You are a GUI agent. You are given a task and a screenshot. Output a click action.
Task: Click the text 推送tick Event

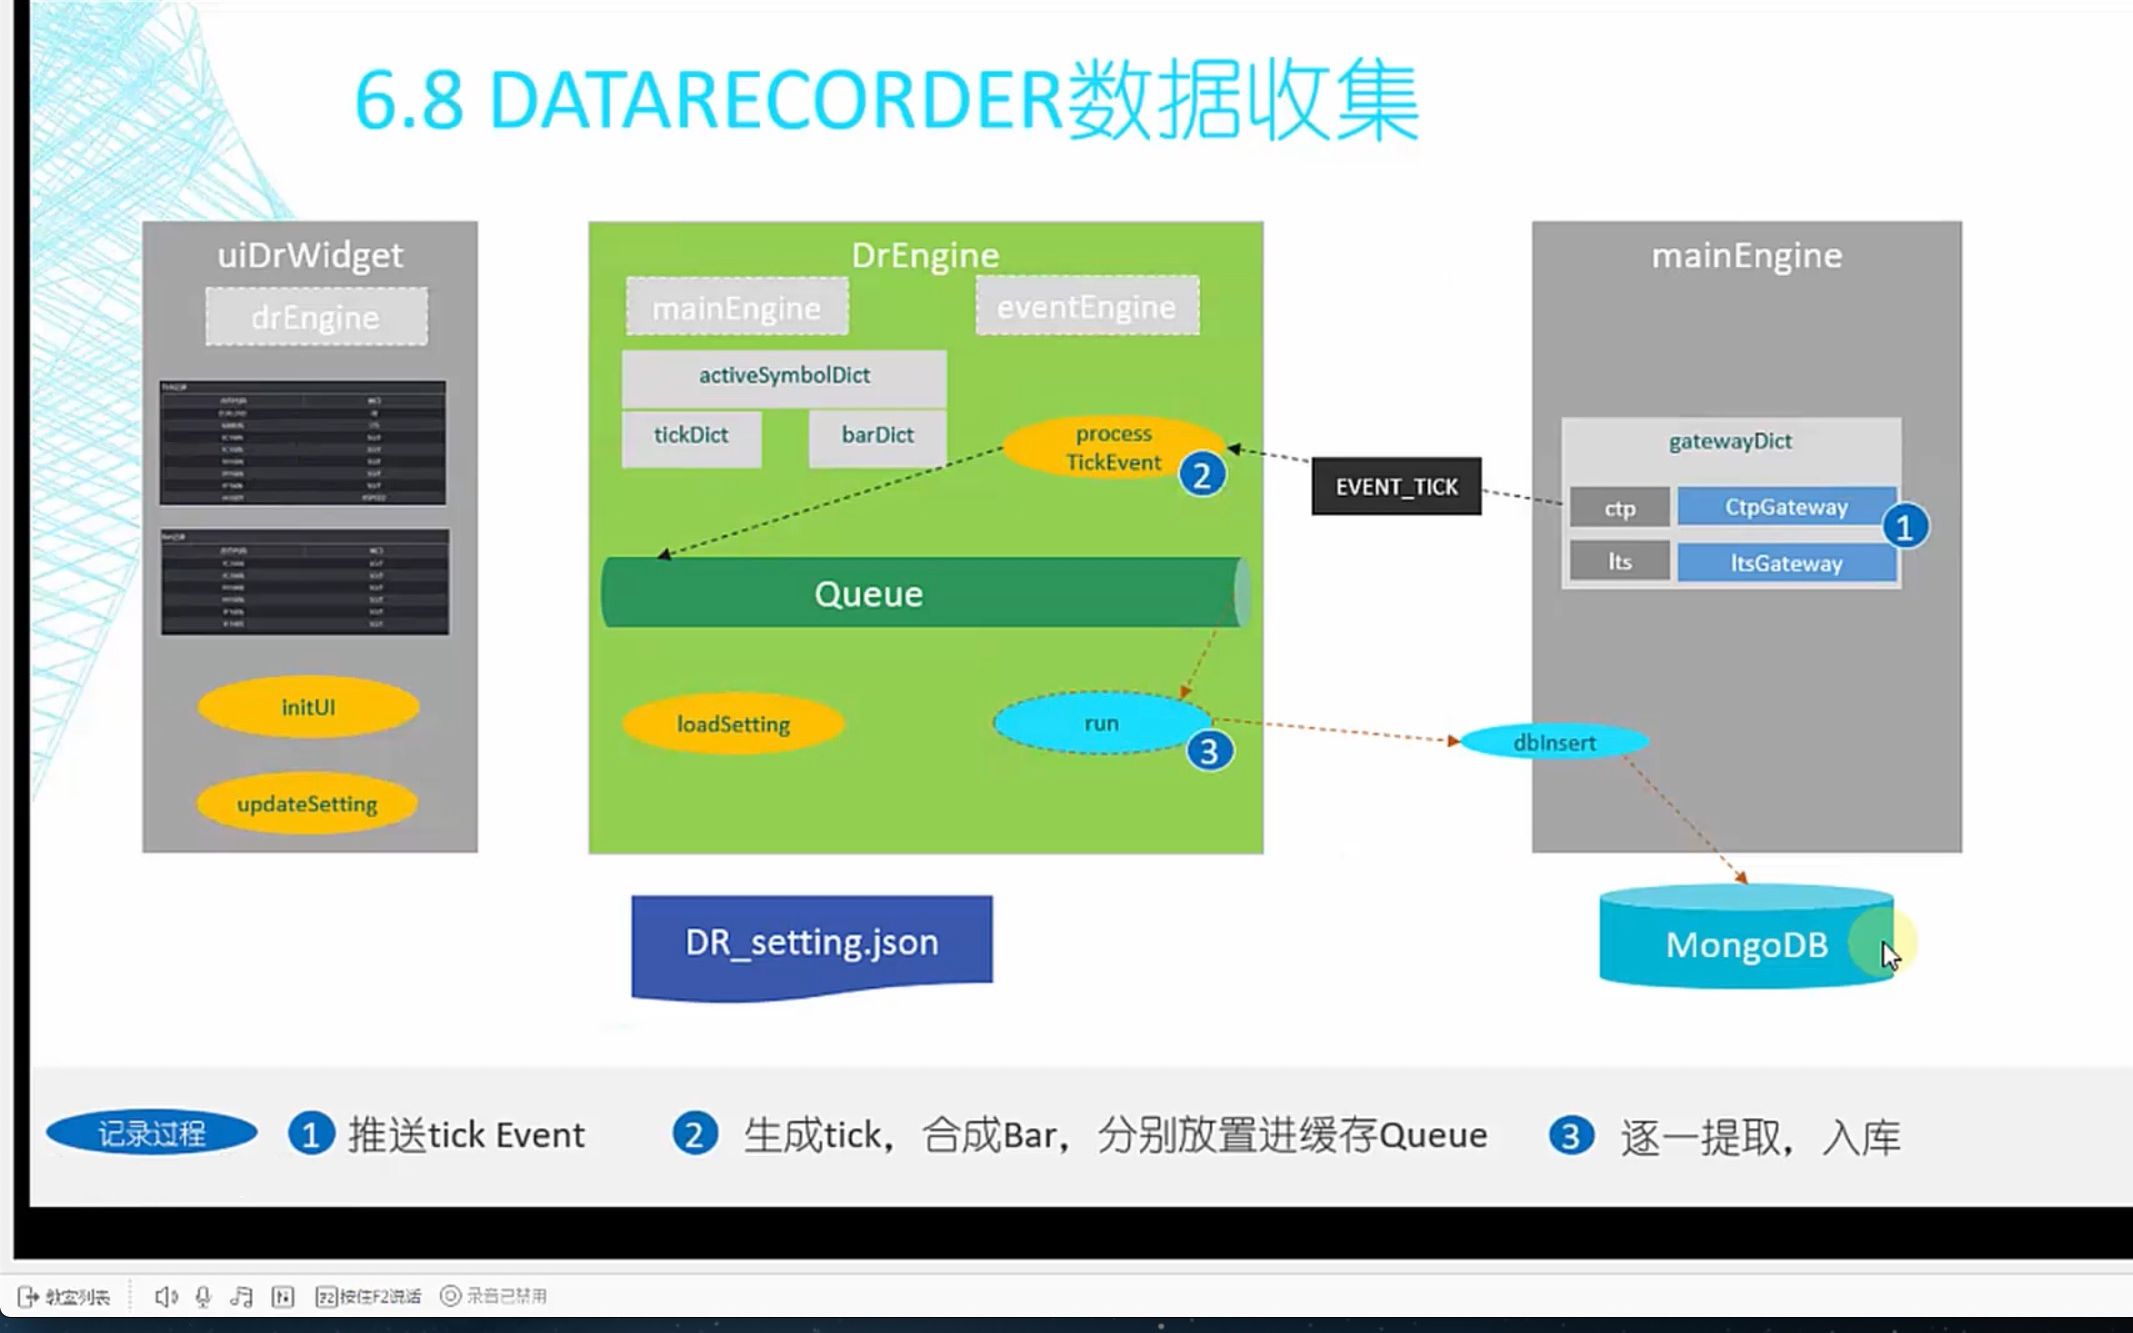point(466,1135)
